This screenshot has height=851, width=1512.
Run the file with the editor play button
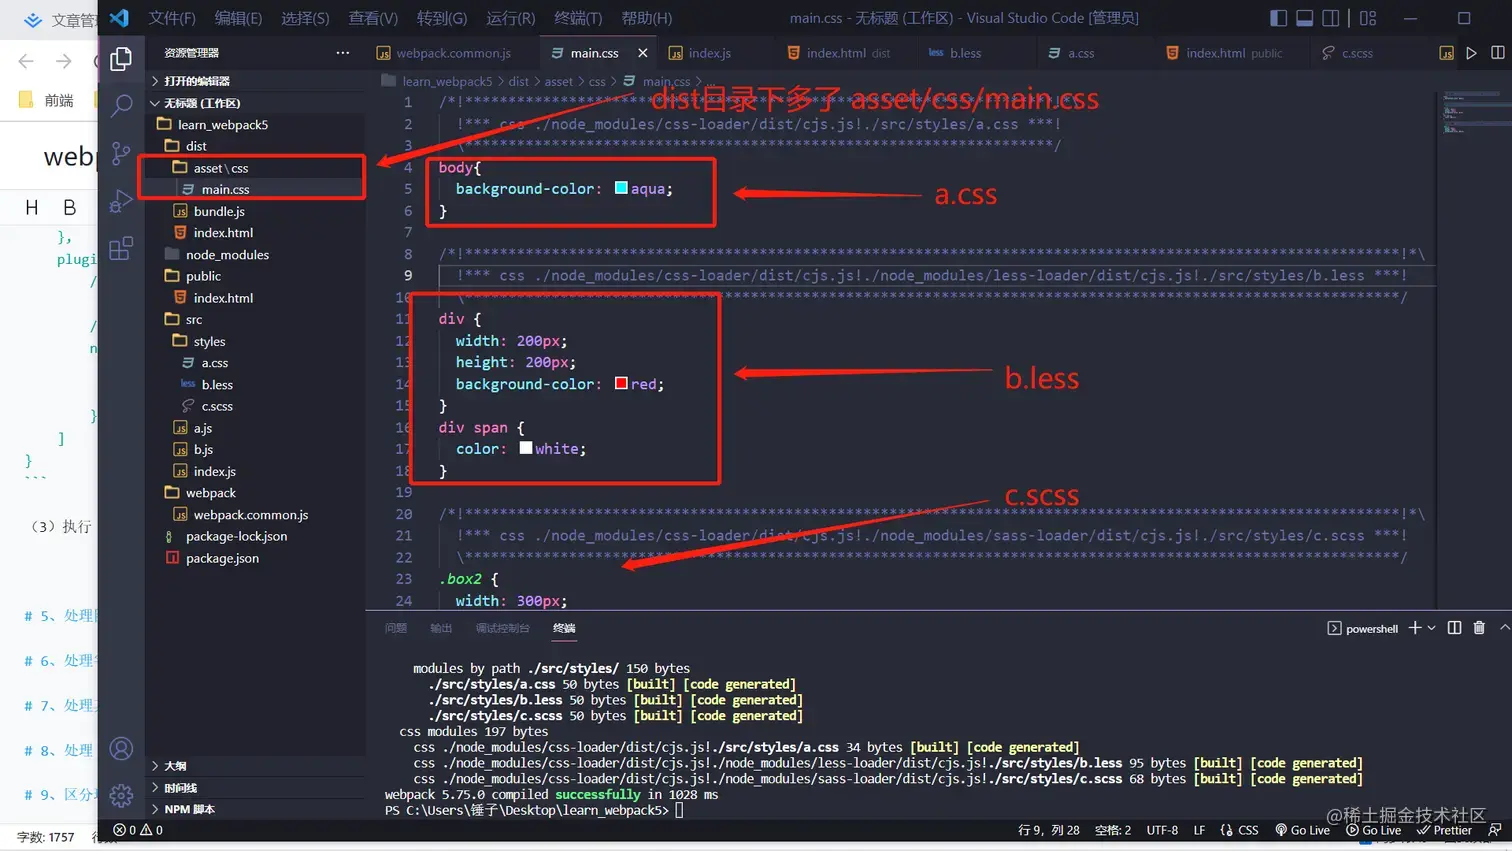(1472, 53)
